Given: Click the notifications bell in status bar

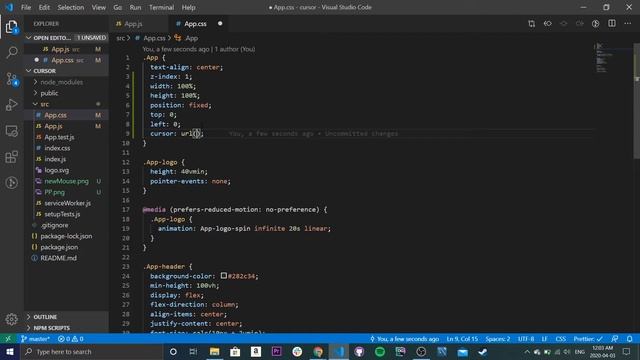Looking at the screenshot, I should [x=629, y=339].
